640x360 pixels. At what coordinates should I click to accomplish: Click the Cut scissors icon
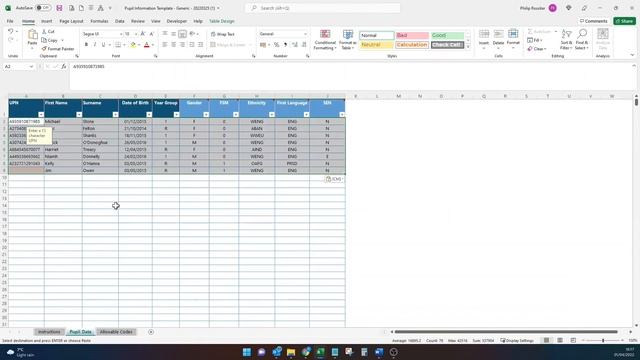(x=44, y=31)
